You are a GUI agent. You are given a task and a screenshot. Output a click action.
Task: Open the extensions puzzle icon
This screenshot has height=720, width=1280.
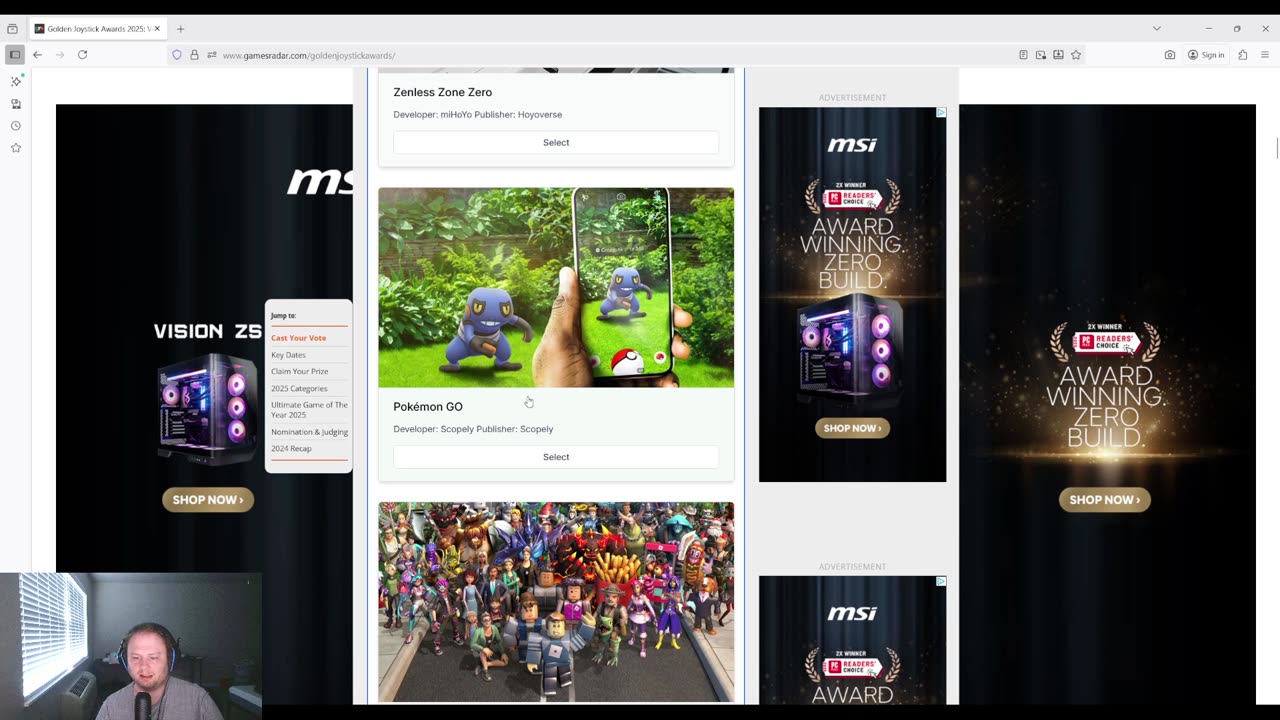click(1243, 55)
